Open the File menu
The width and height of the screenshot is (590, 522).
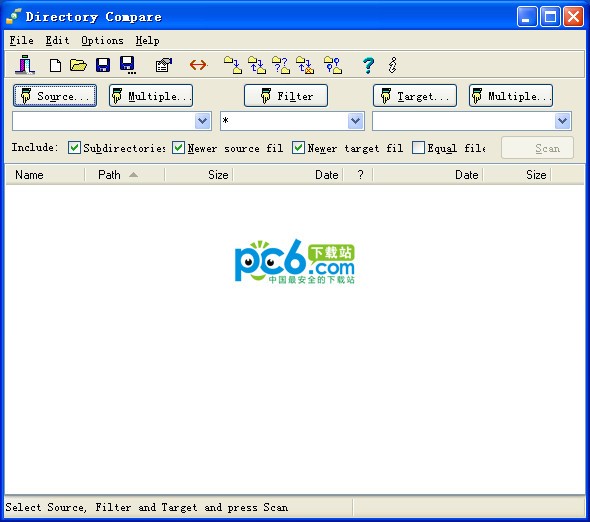[x=21, y=40]
